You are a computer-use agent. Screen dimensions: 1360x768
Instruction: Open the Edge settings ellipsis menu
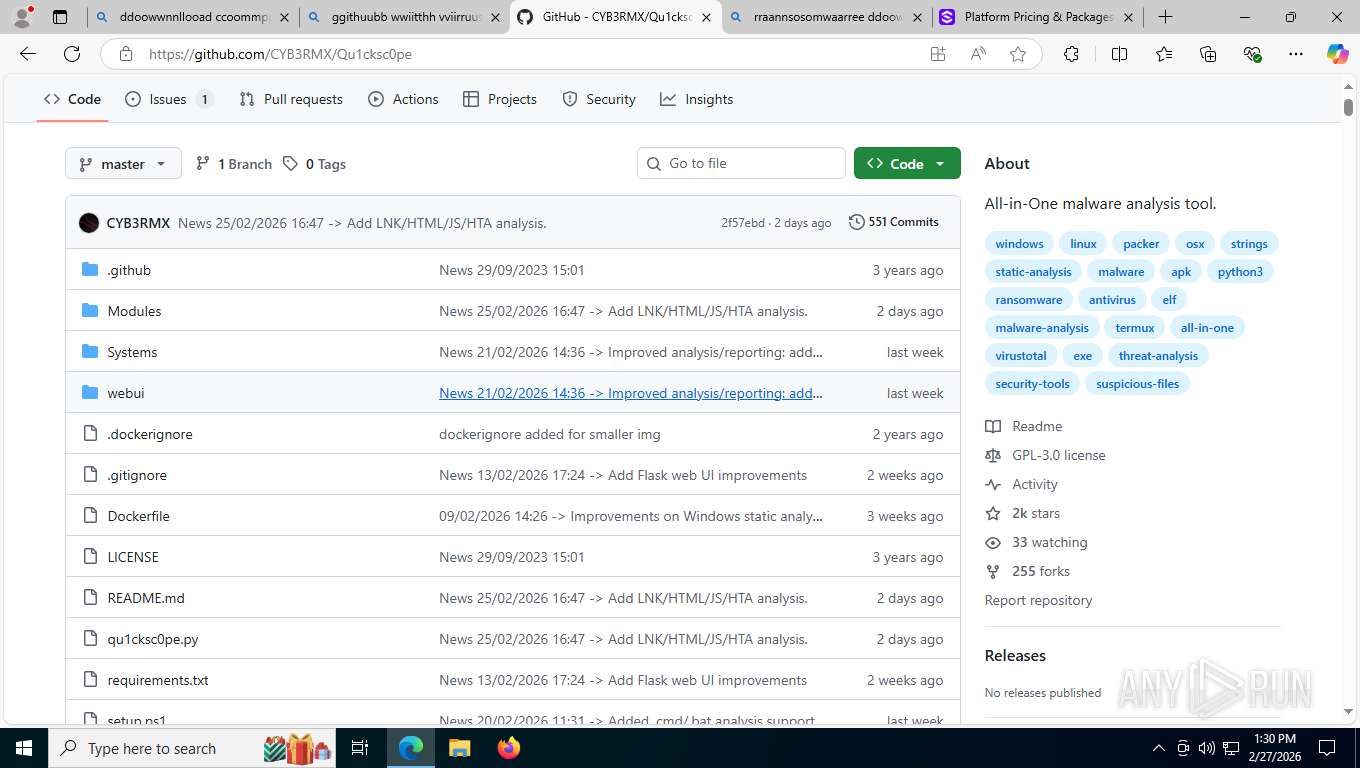pos(1296,54)
